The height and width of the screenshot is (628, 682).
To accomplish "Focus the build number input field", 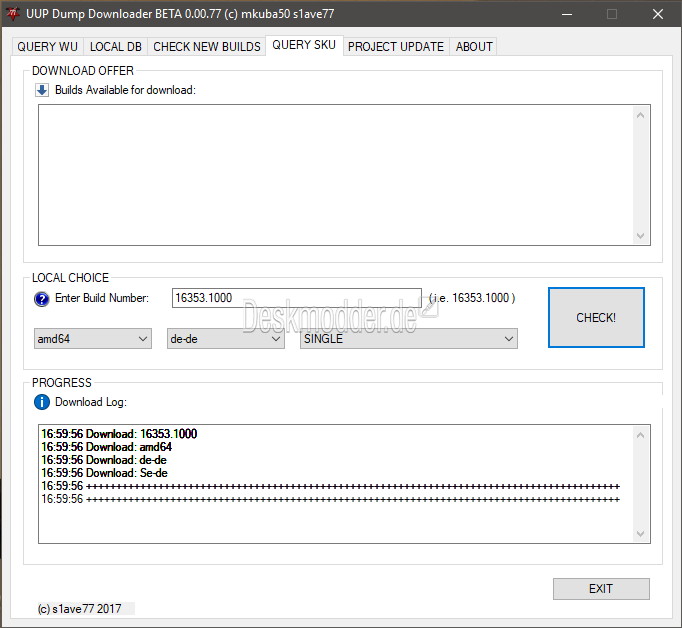I will (297, 298).
